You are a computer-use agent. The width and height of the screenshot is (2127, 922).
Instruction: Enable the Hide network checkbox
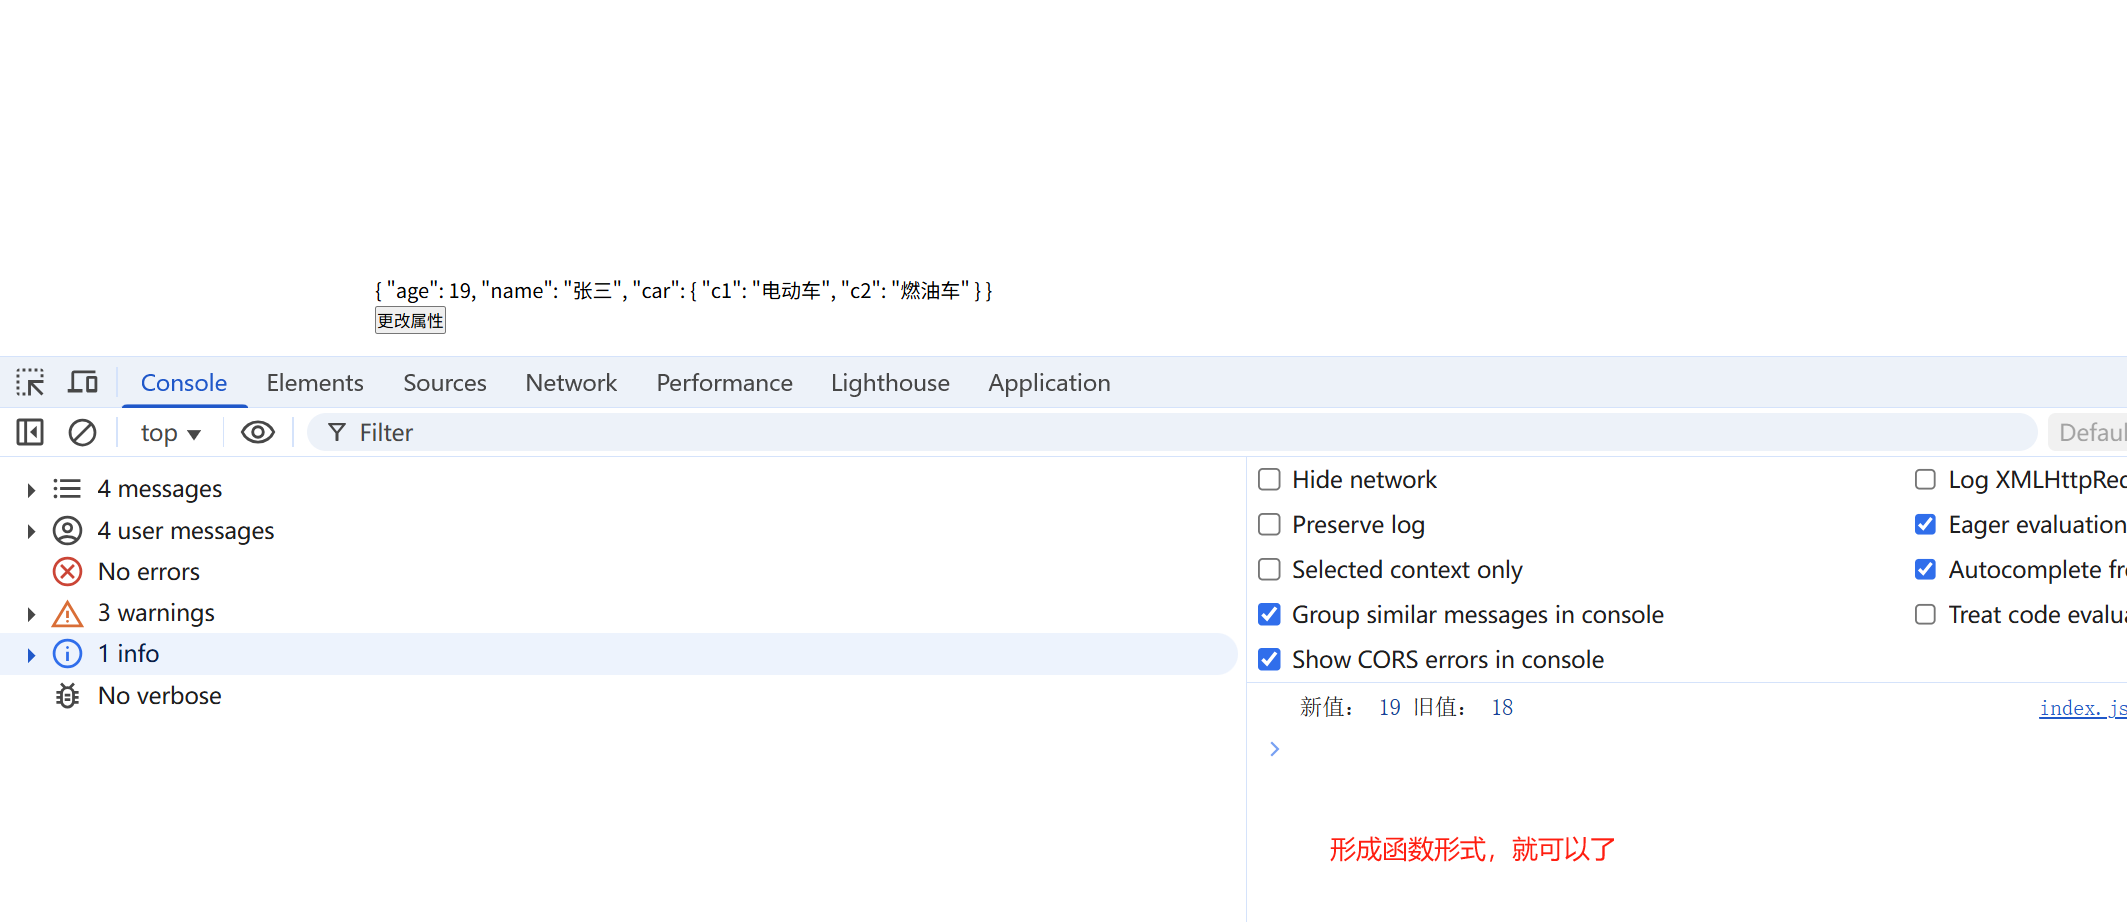[1269, 480]
